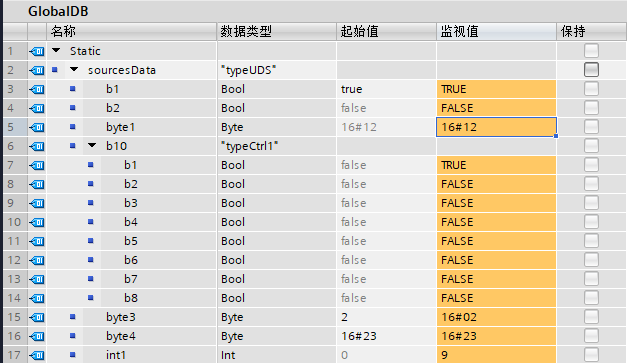Toggle the retain checkbox in row 3

point(591,89)
